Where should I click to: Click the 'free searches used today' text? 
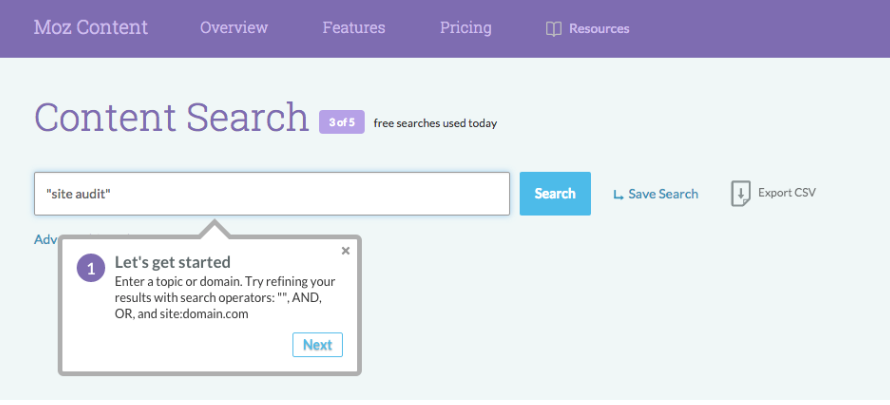click(435, 124)
